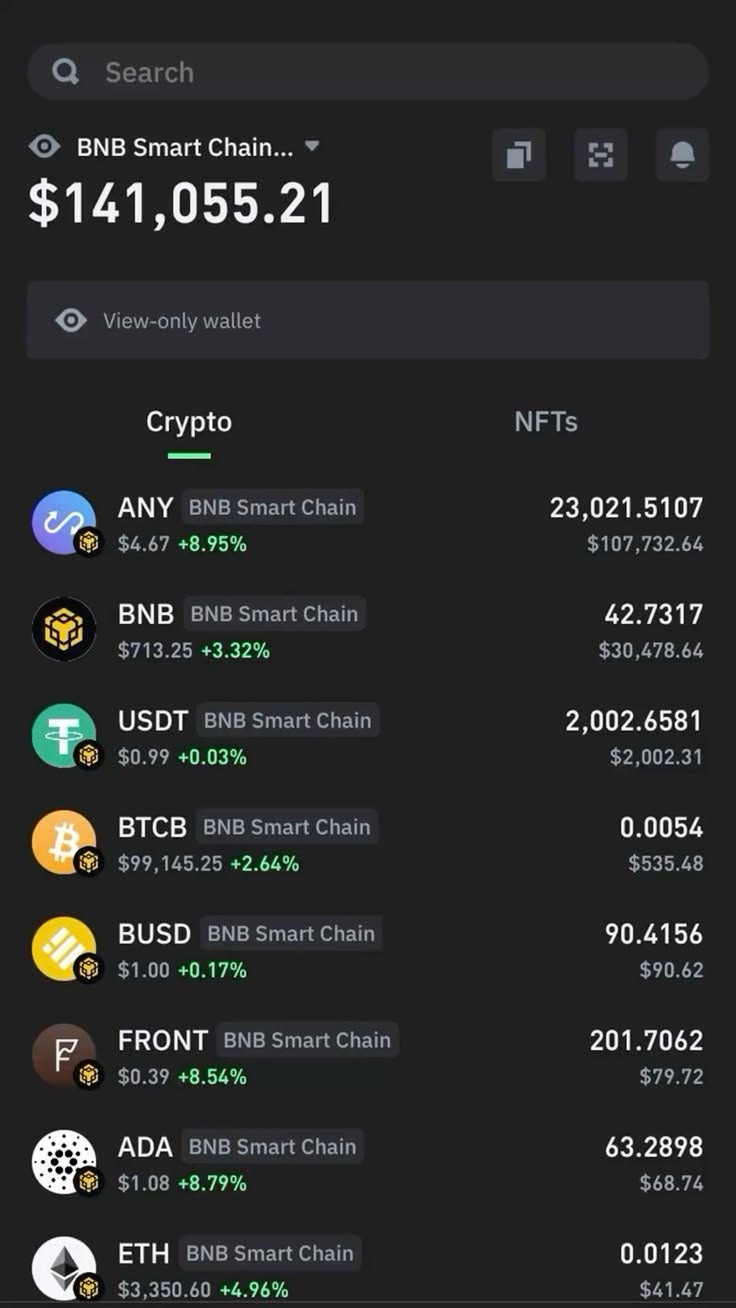This screenshot has height=1308, width=736.
Task: Click the copy address icon
Action: pos(519,155)
